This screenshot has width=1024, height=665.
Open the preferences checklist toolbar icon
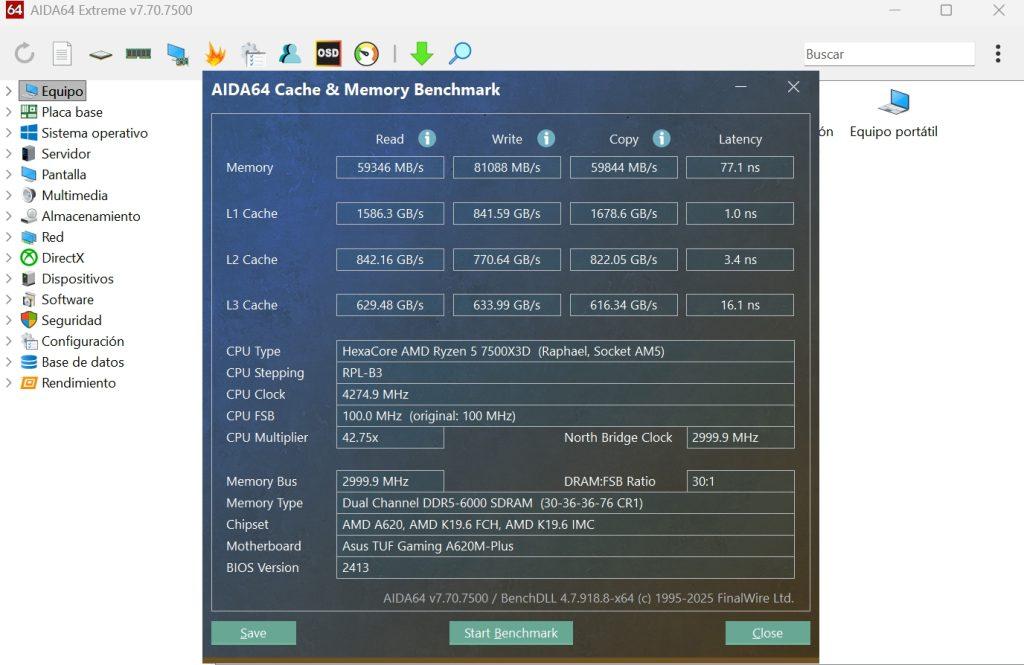click(x=252, y=54)
